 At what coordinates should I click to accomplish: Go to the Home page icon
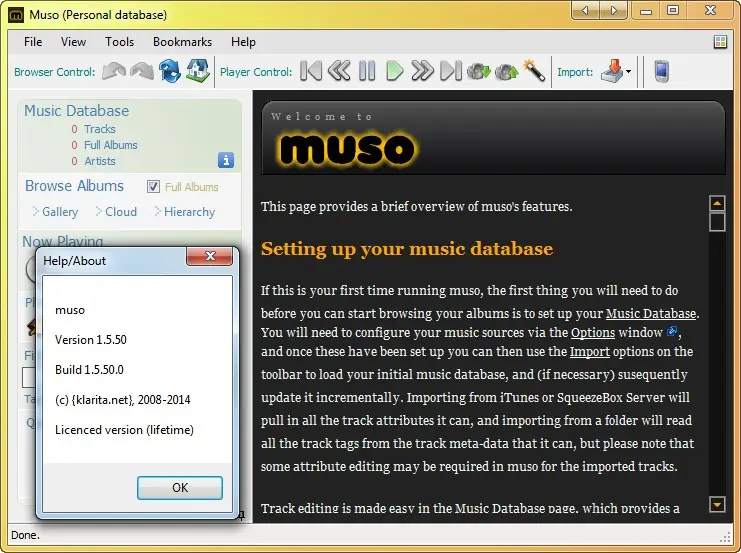(x=198, y=71)
